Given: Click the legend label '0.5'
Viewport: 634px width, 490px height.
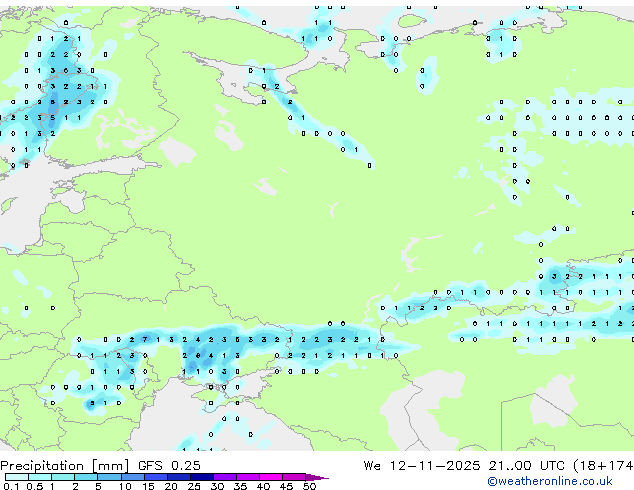Looking at the screenshot, I should click(35, 486).
